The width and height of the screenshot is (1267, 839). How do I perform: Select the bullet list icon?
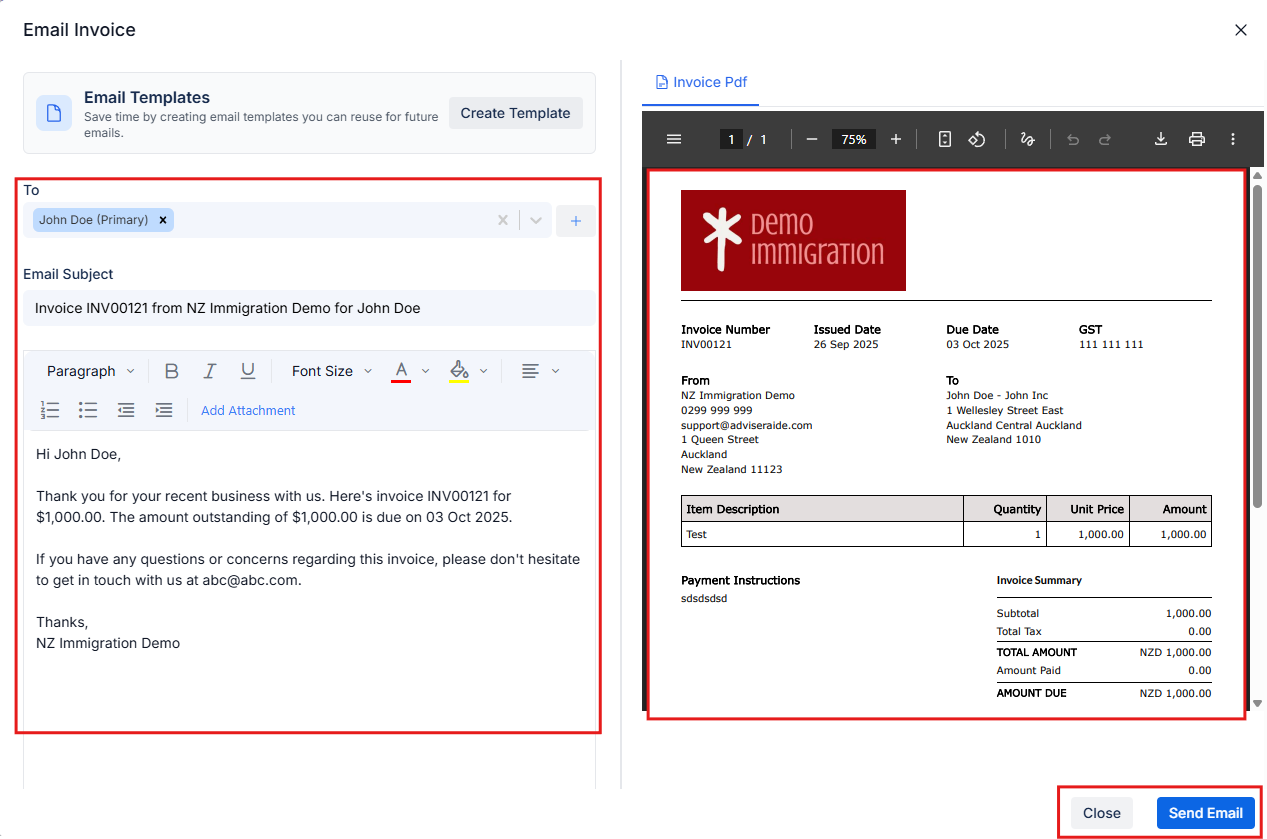(x=88, y=410)
